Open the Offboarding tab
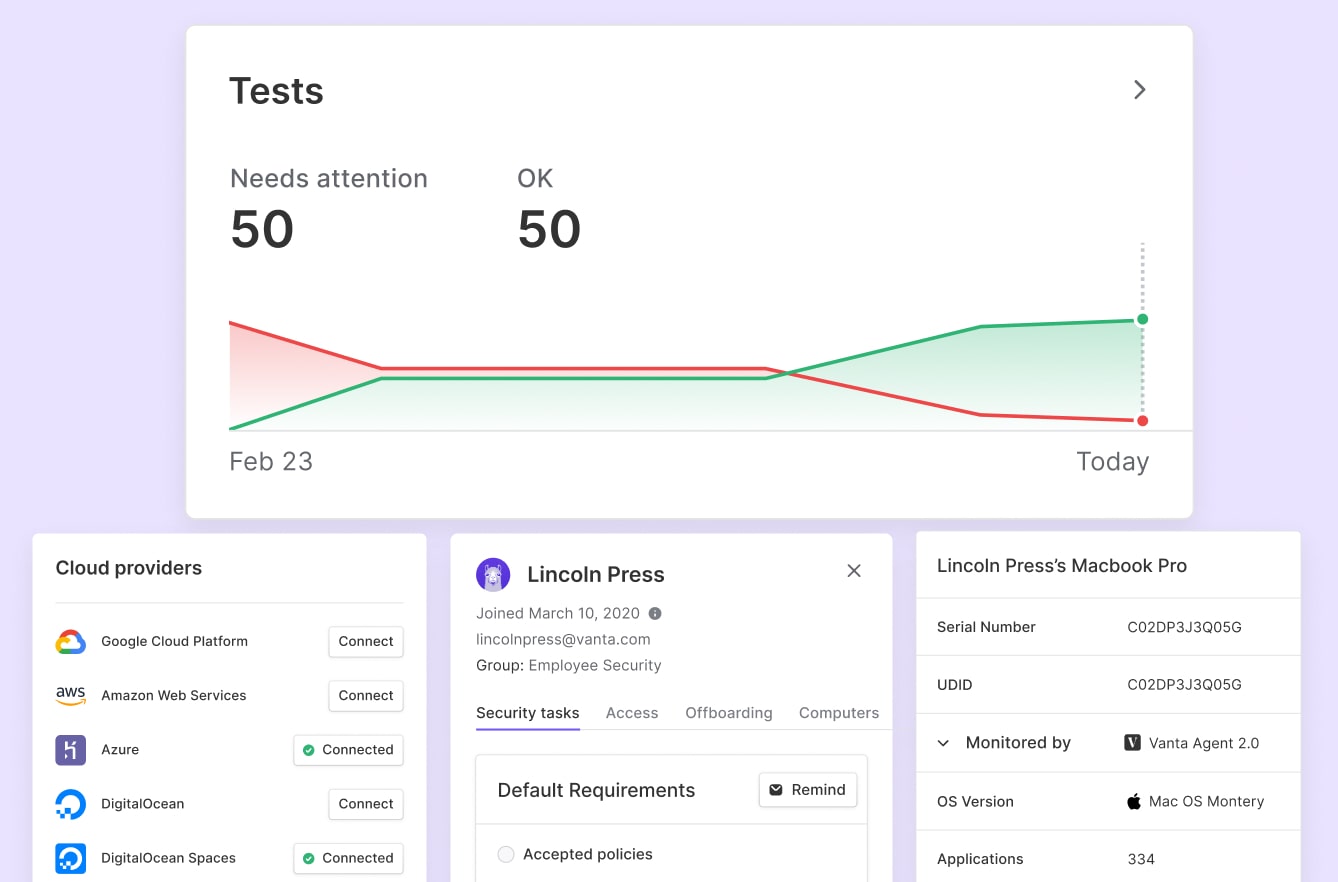Screen dimensions: 1338x882 (728, 713)
